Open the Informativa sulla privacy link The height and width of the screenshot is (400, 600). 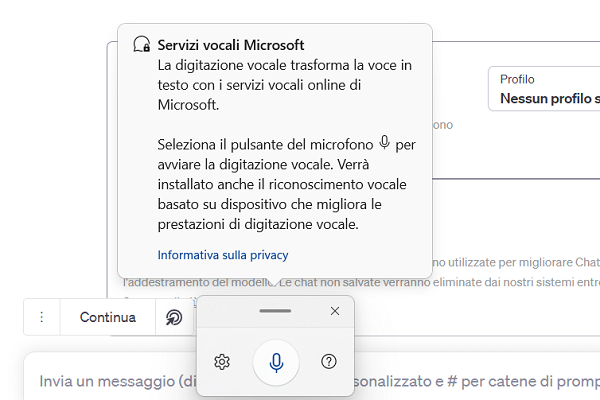pos(223,255)
